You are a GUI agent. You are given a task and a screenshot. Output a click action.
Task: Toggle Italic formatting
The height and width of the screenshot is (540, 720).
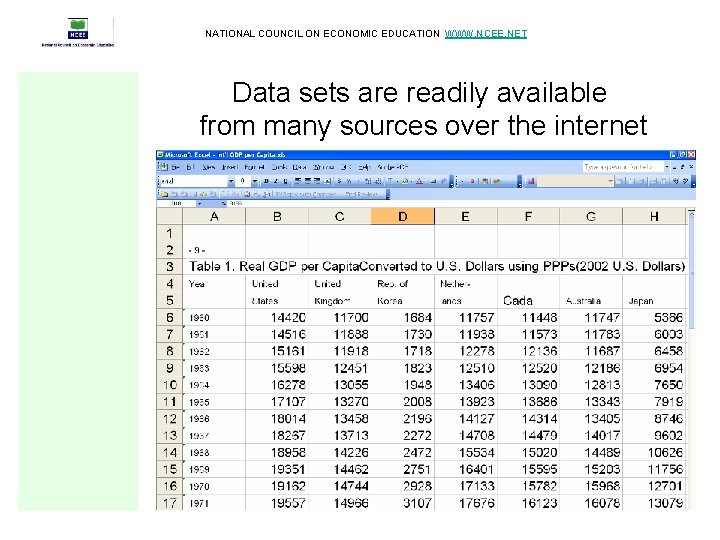(x=276, y=181)
